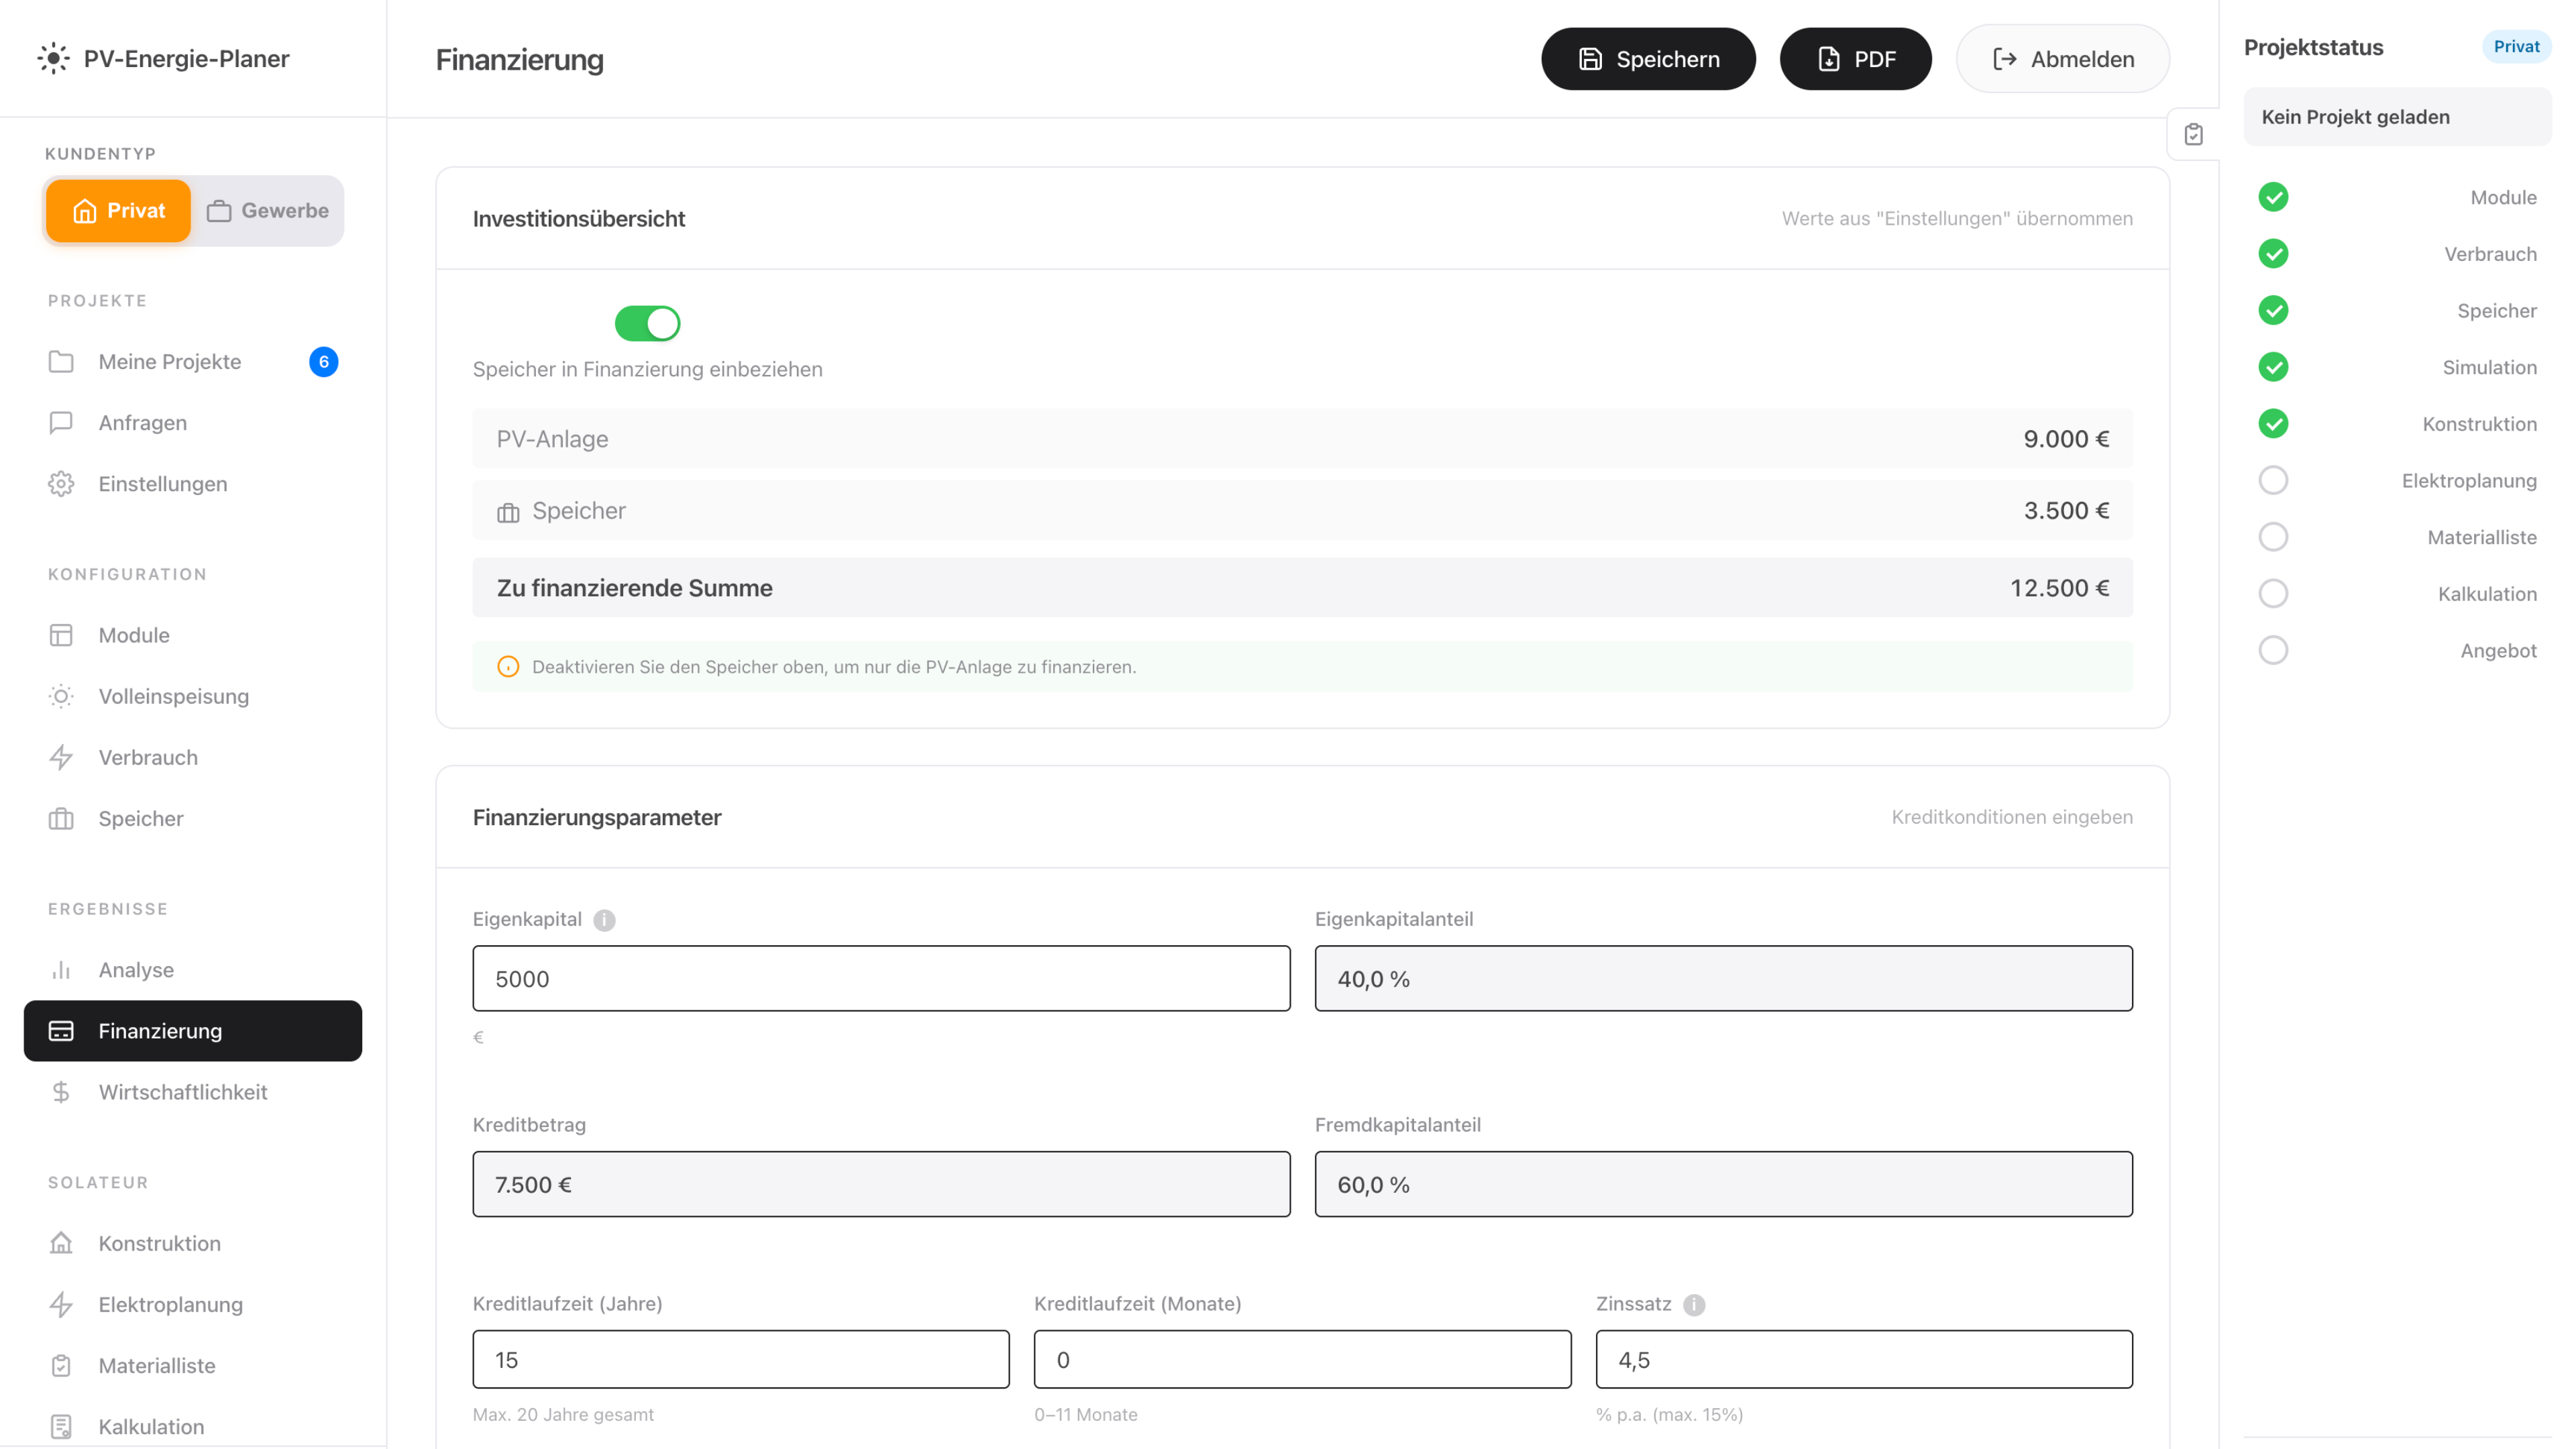Select the Privat customer type

click(x=118, y=211)
